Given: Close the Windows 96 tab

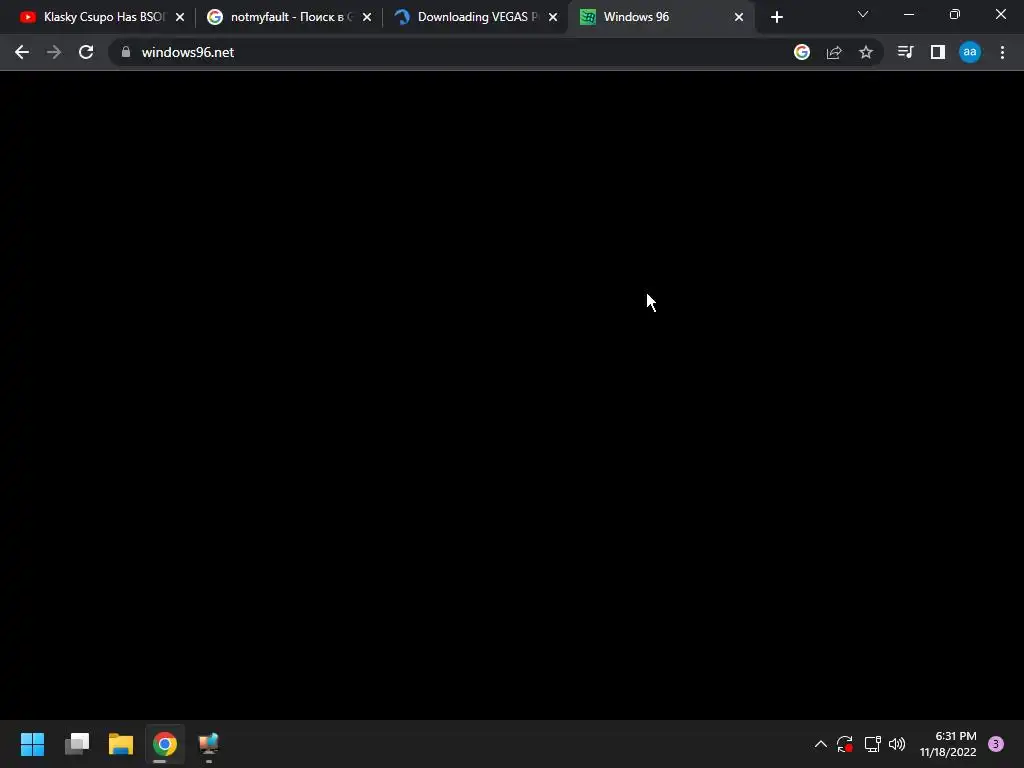Looking at the screenshot, I should [739, 17].
